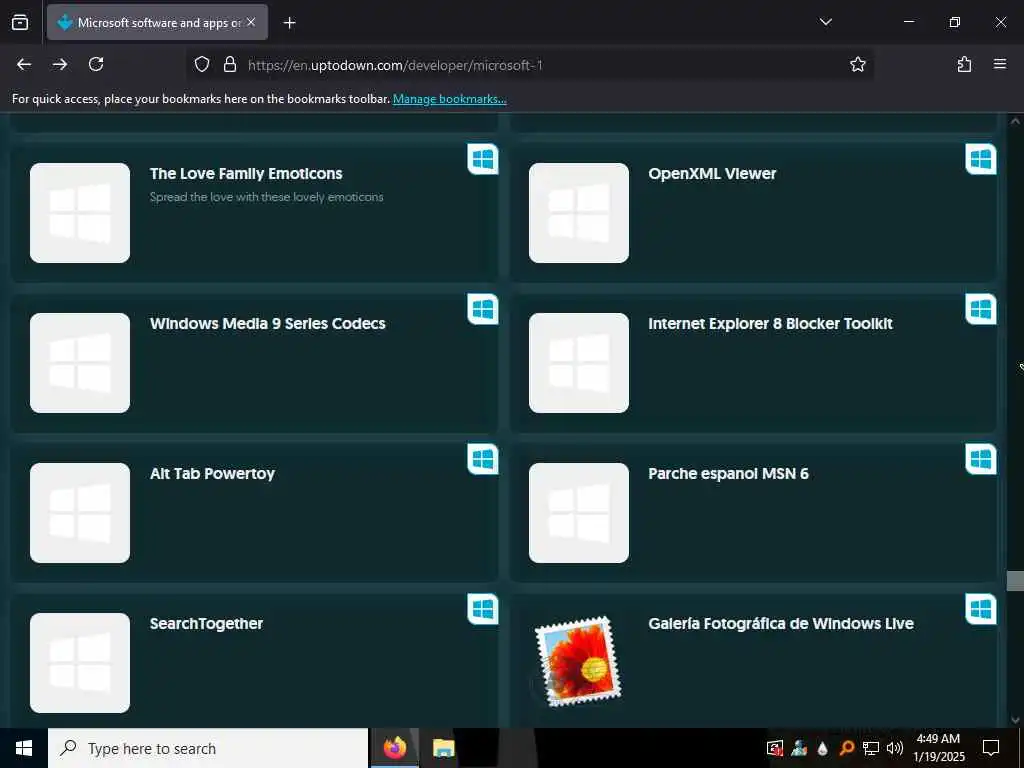This screenshot has height=768, width=1024.
Task: Open the Firefox extensions button
Action: coord(965,64)
